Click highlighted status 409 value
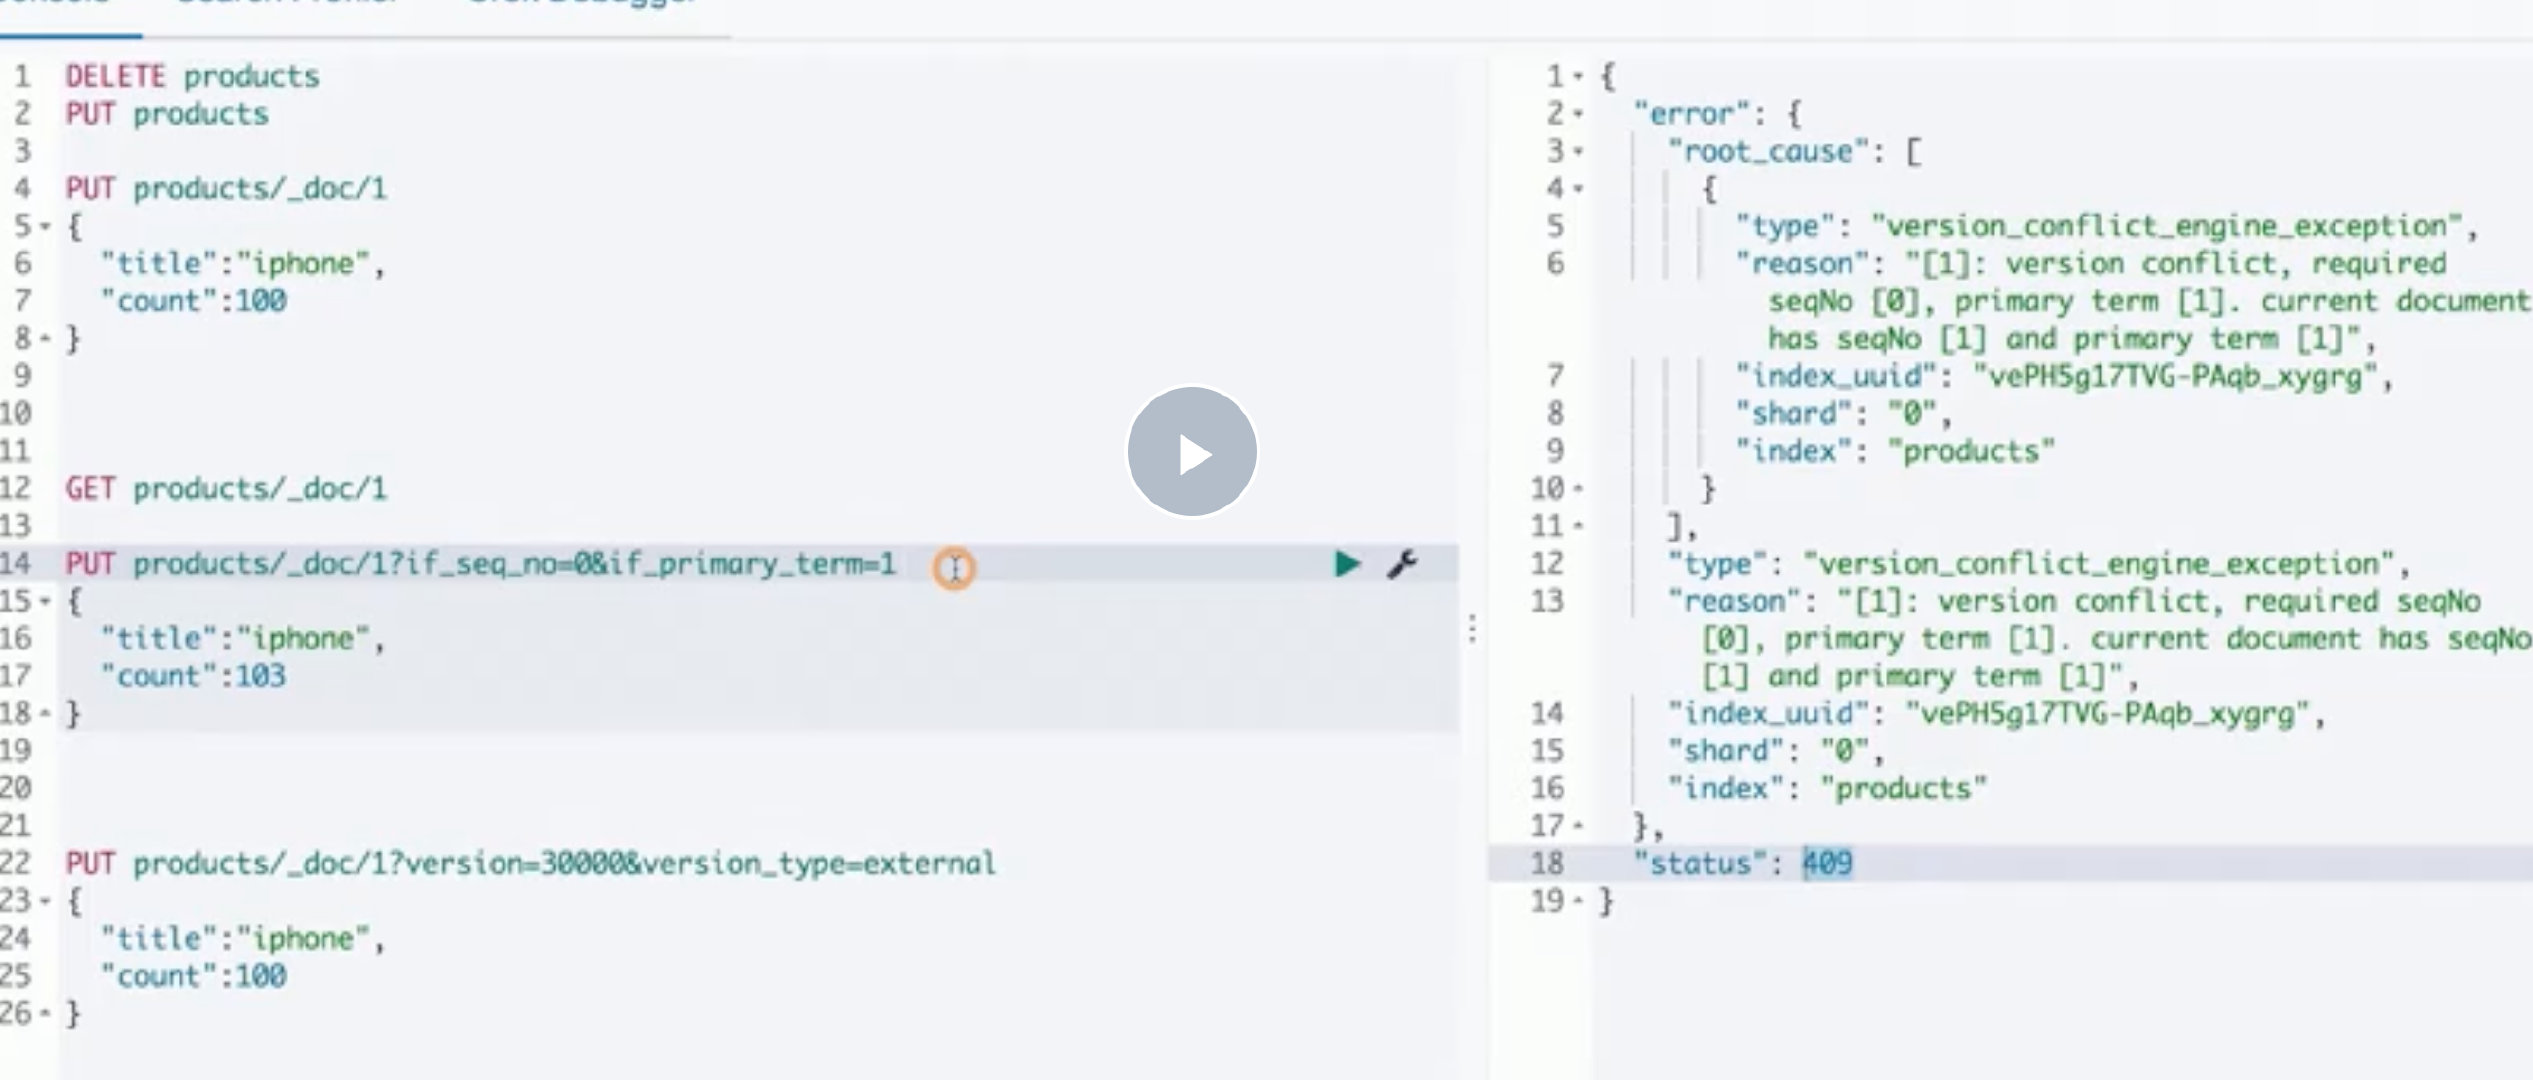Viewport: 2533px width, 1080px height. [1827, 864]
